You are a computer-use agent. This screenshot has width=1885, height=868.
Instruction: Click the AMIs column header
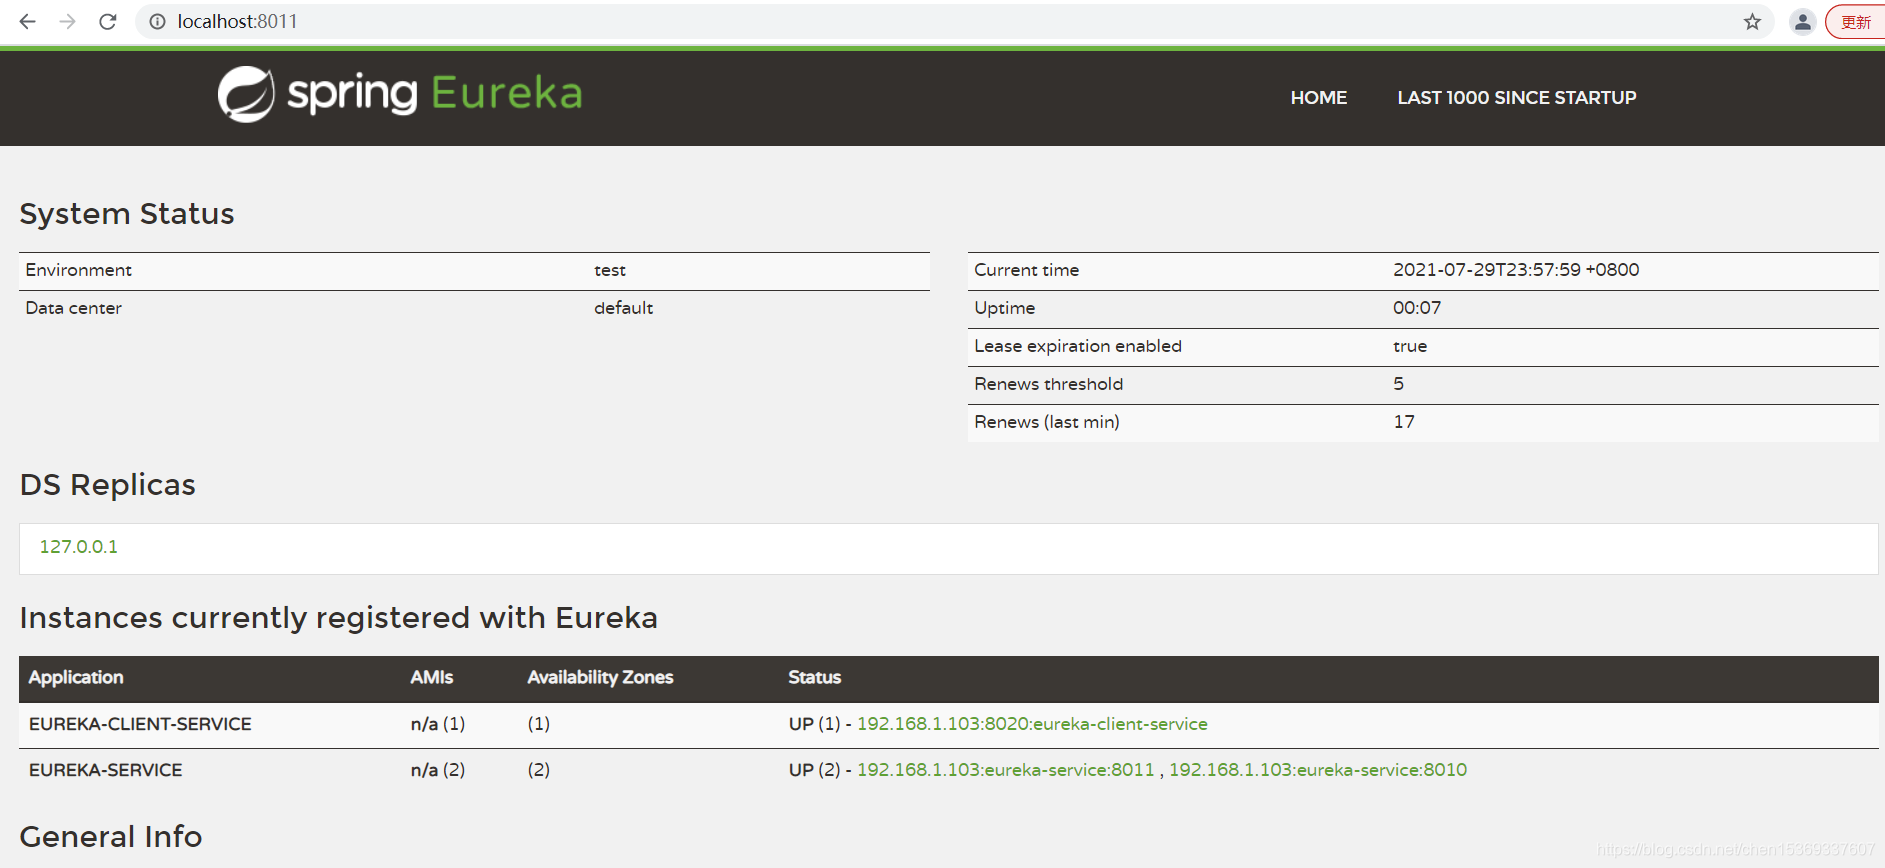(431, 677)
